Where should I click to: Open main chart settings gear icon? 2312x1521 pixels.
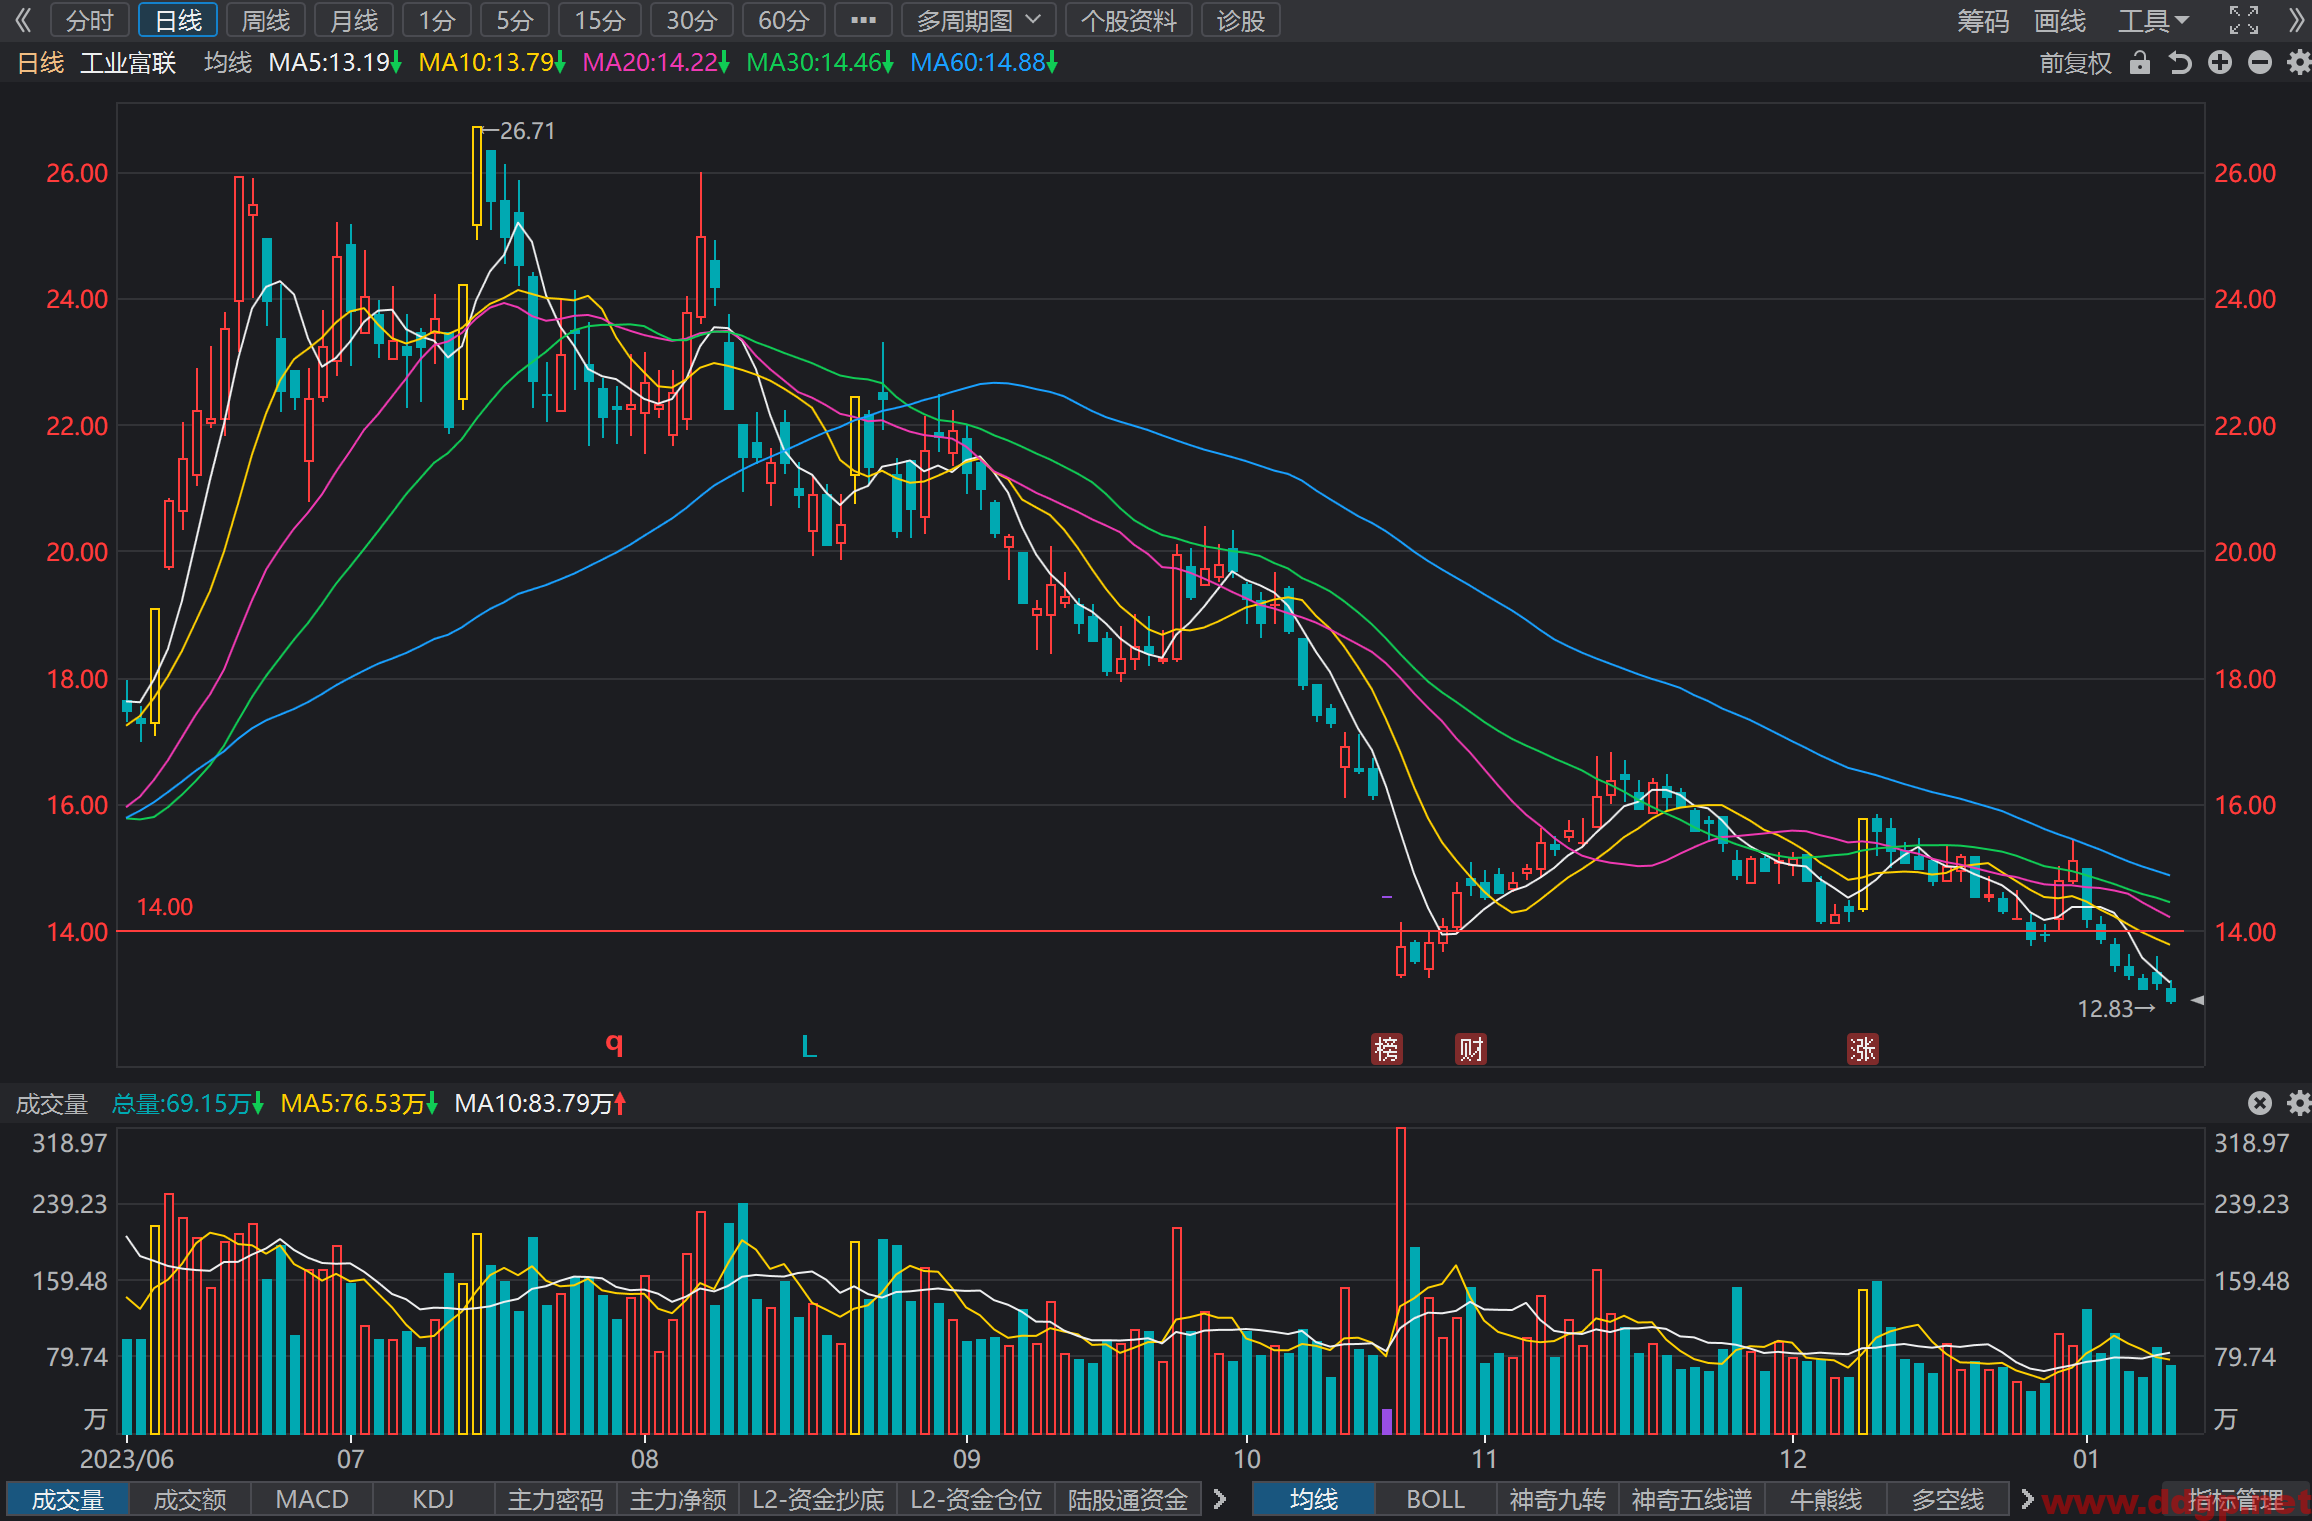2299,63
